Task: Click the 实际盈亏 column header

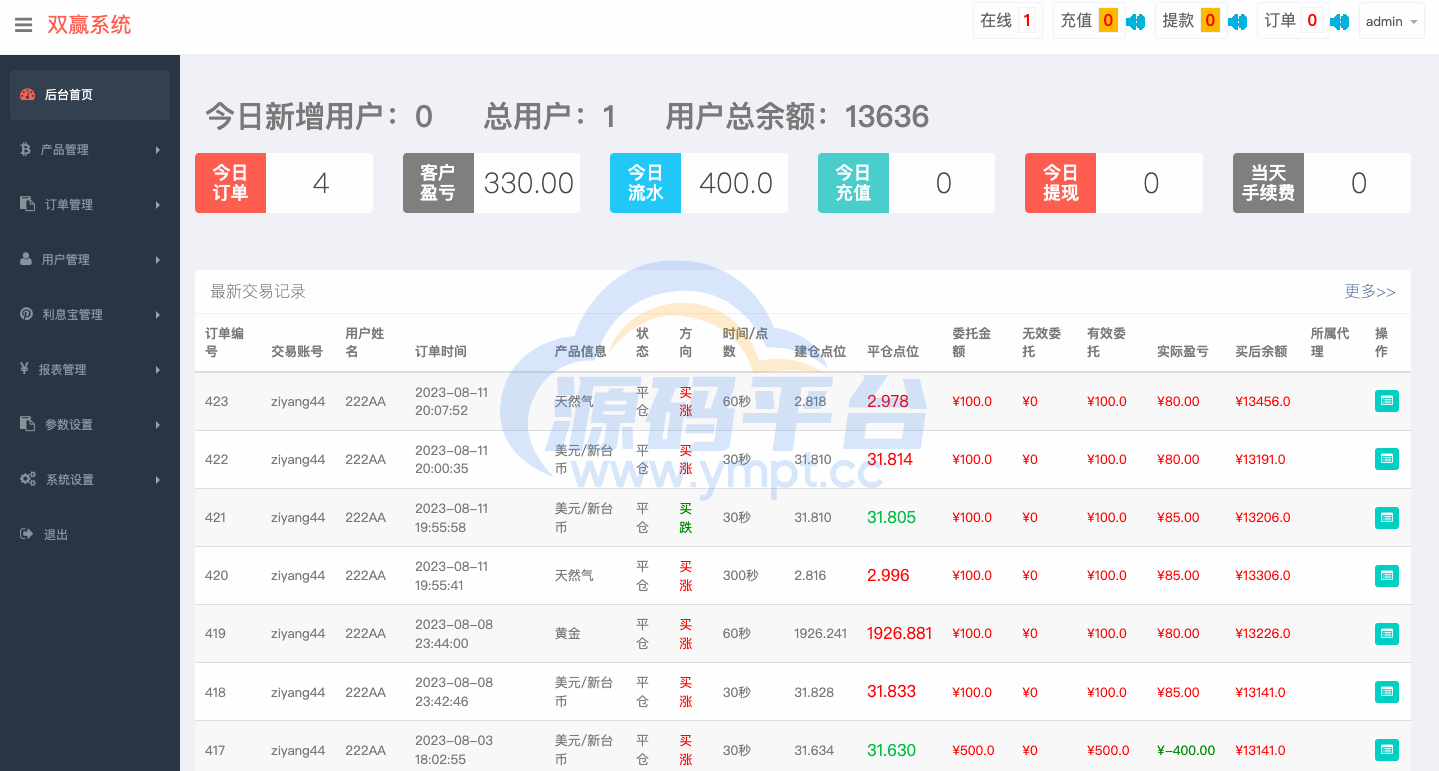Action: pos(1183,352)
